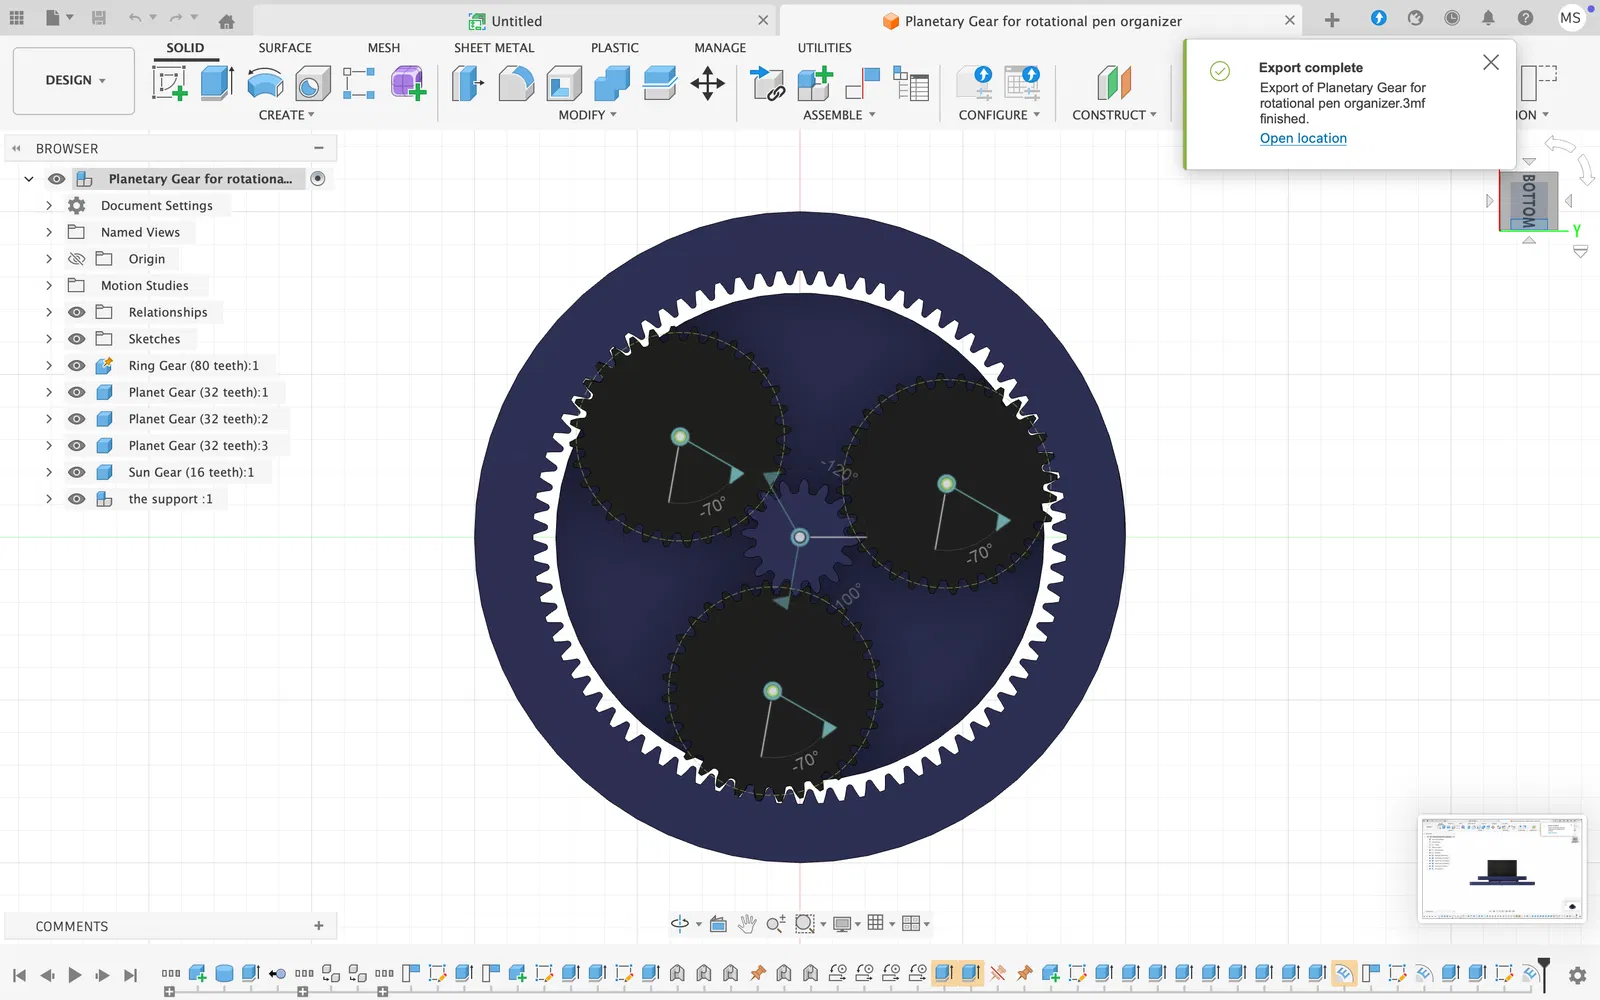
Task: Open the ASSEMBLE dropdown menu
Action: [x=839, y=115]
